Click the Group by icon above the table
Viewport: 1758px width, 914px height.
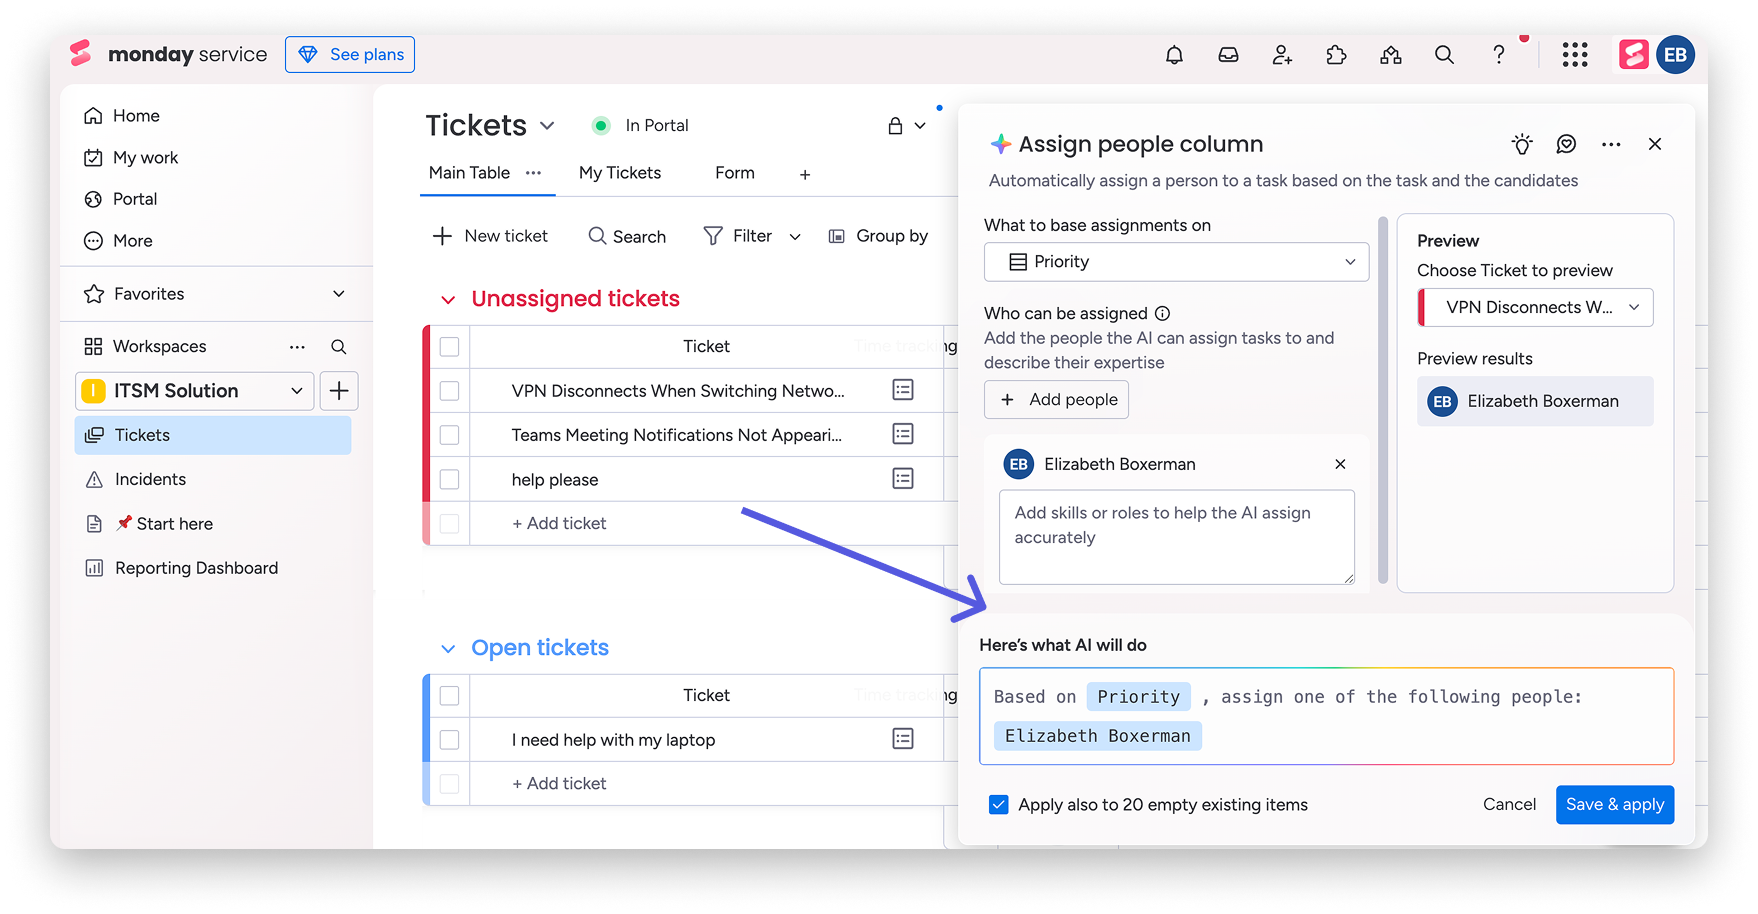point(836,236)
